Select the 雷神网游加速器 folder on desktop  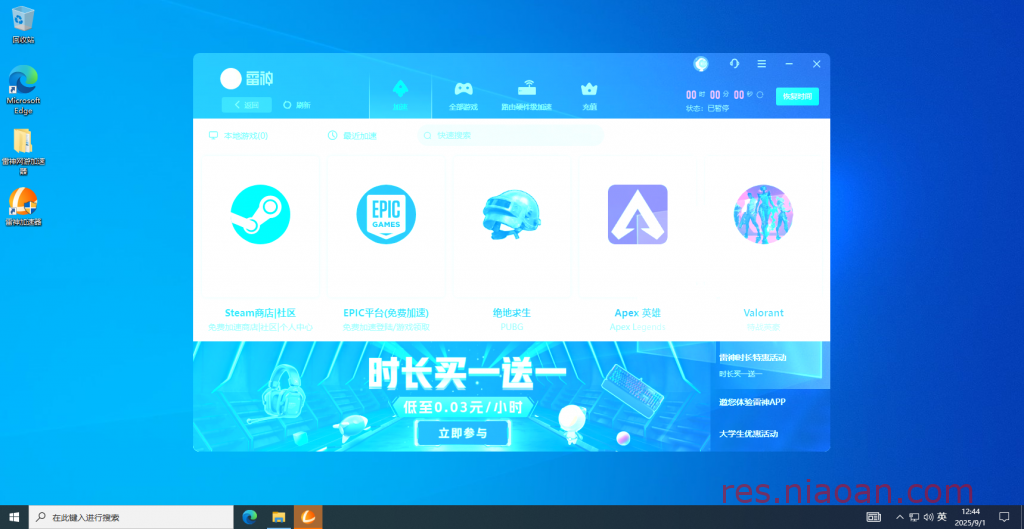pos(23,152)
